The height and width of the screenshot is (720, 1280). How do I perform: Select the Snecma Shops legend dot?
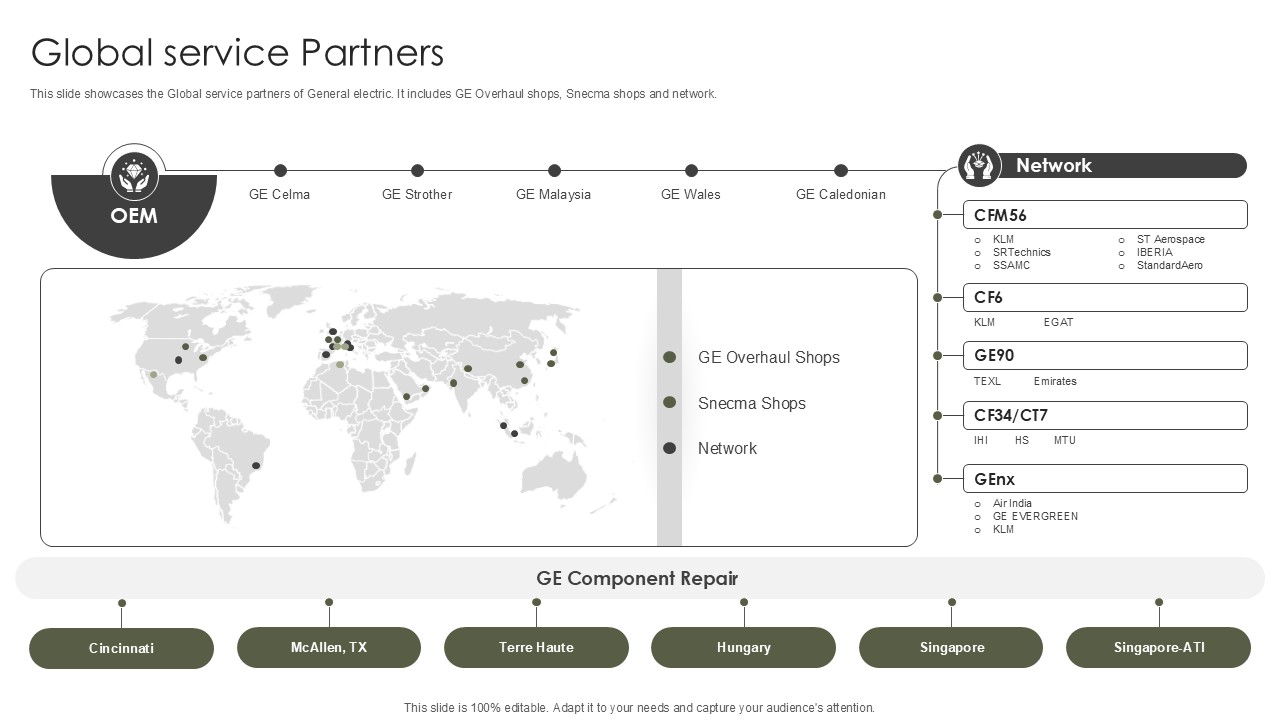click(670, 402)
